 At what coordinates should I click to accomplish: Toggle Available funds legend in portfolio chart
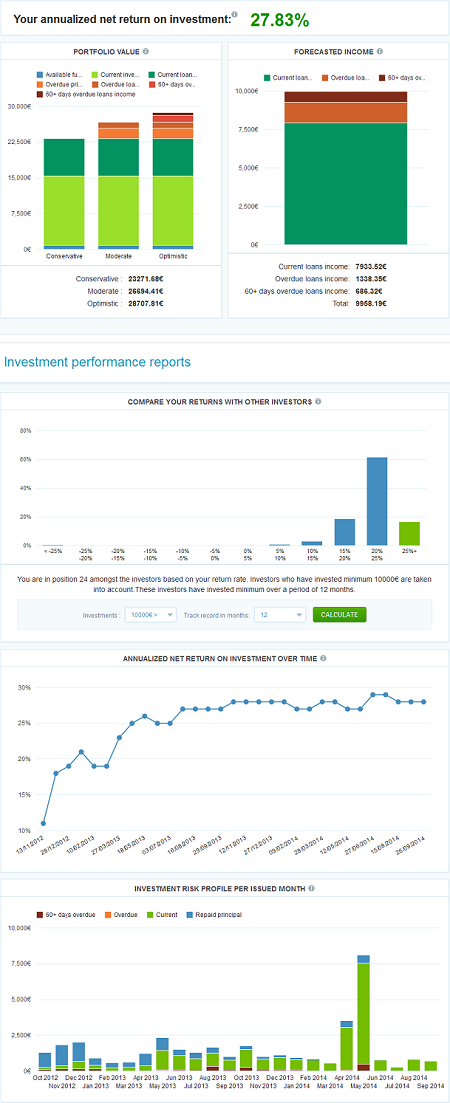click(59, 75)
